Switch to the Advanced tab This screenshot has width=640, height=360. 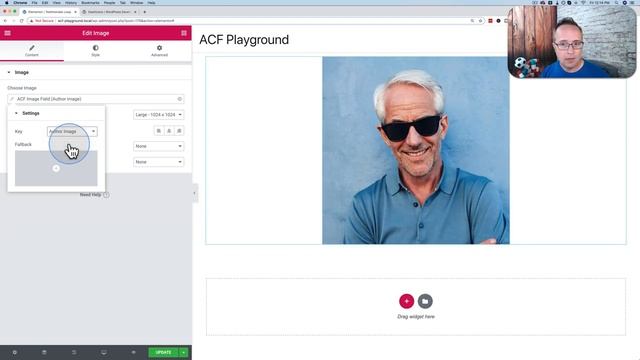click(x=159, y=51)
